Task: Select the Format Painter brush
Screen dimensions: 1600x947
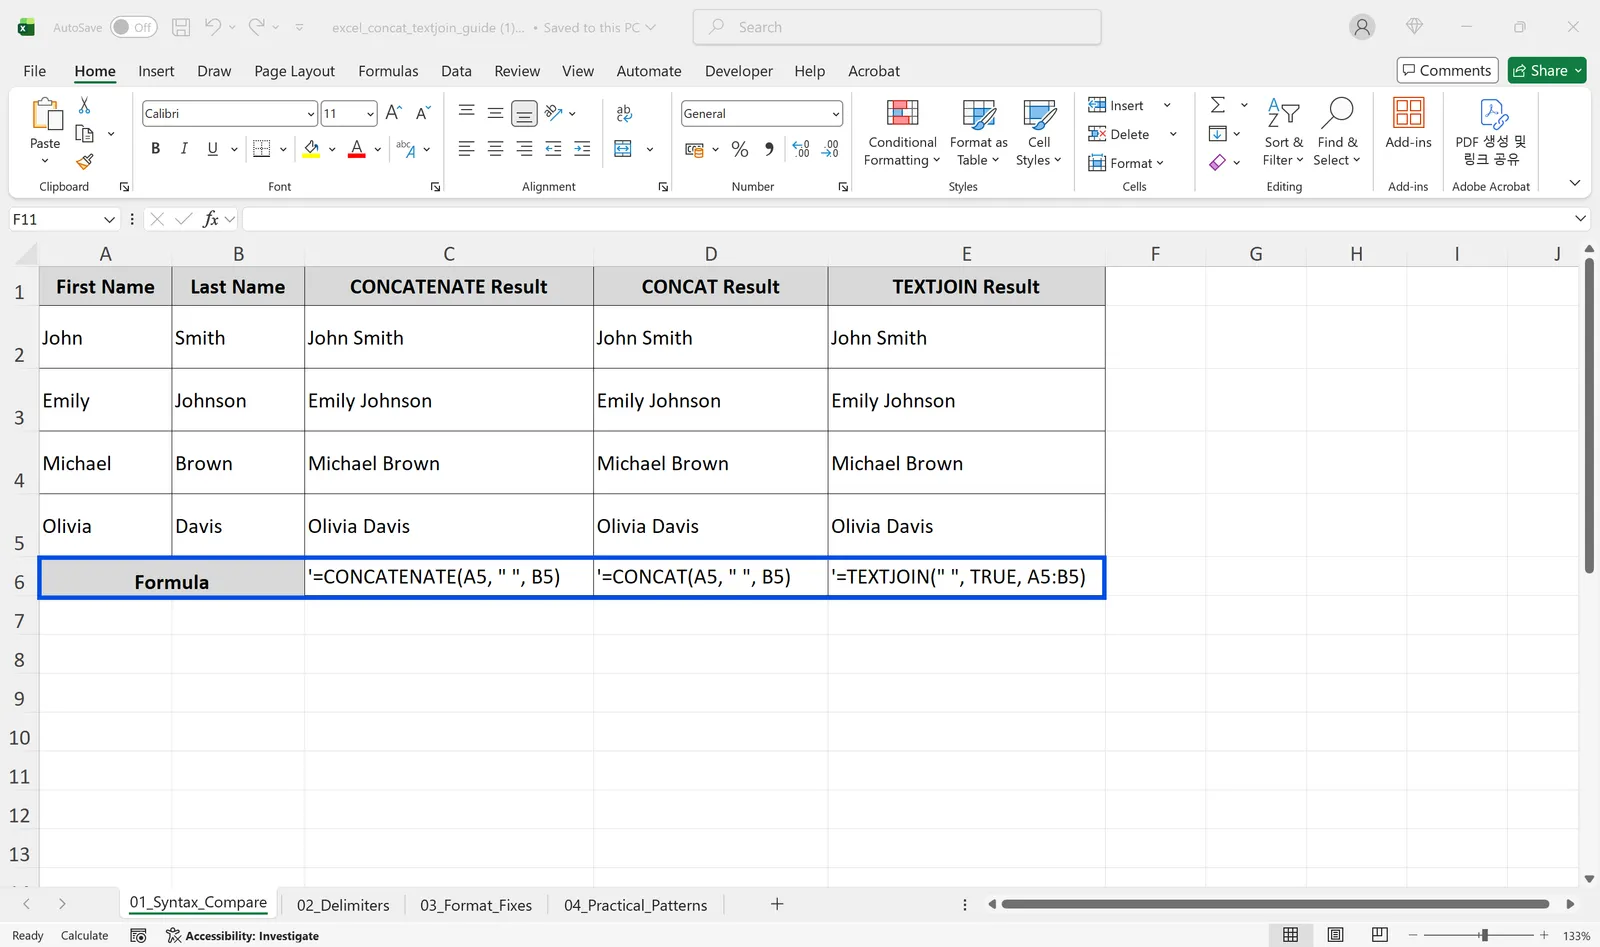Action: [85, 161]
